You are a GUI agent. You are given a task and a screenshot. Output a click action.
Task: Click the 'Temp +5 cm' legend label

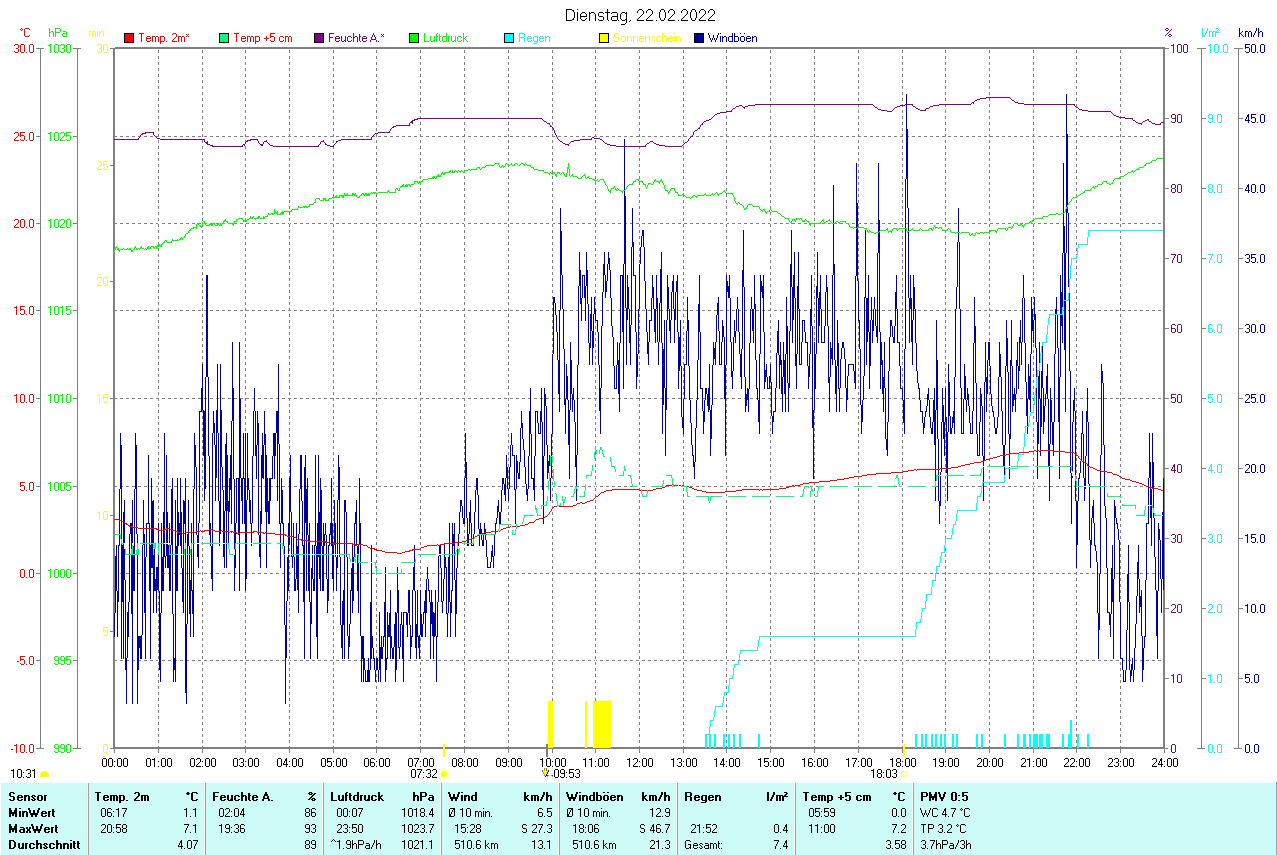point(263,38)
